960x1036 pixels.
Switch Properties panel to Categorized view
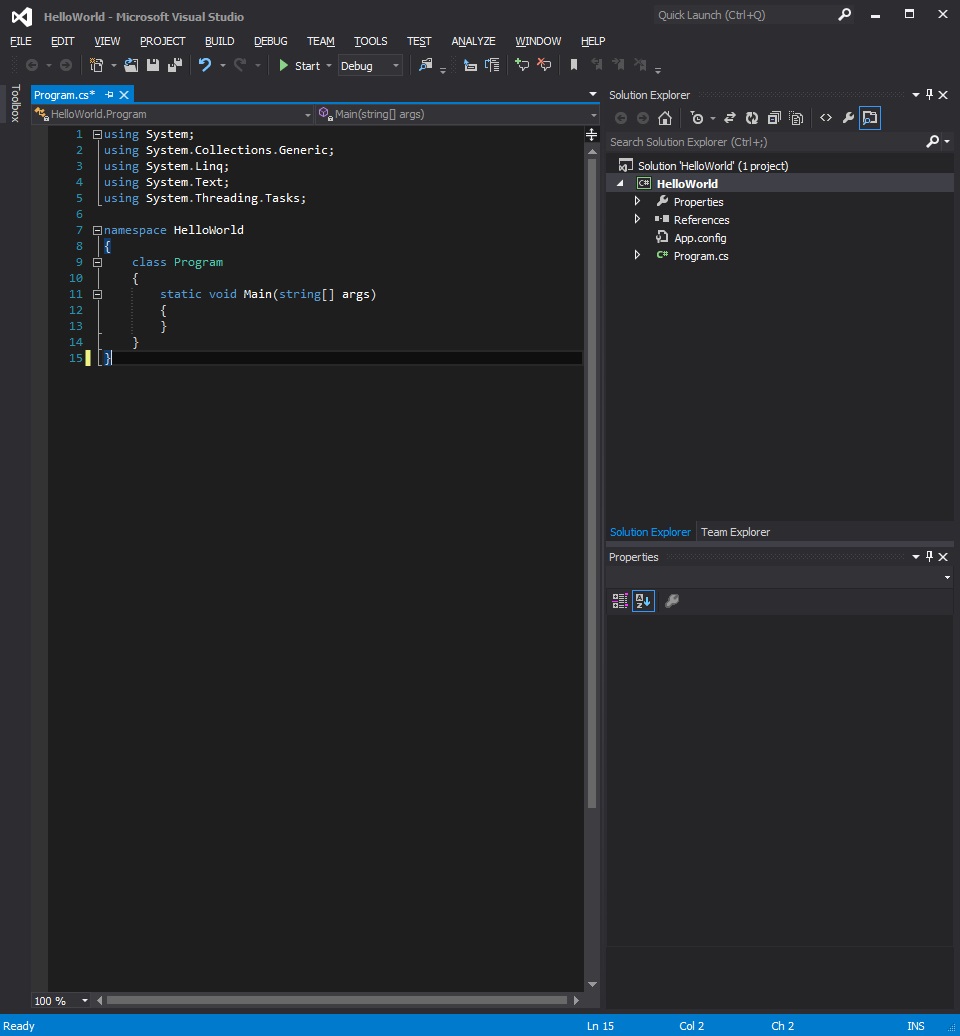(x=620, y=601)
